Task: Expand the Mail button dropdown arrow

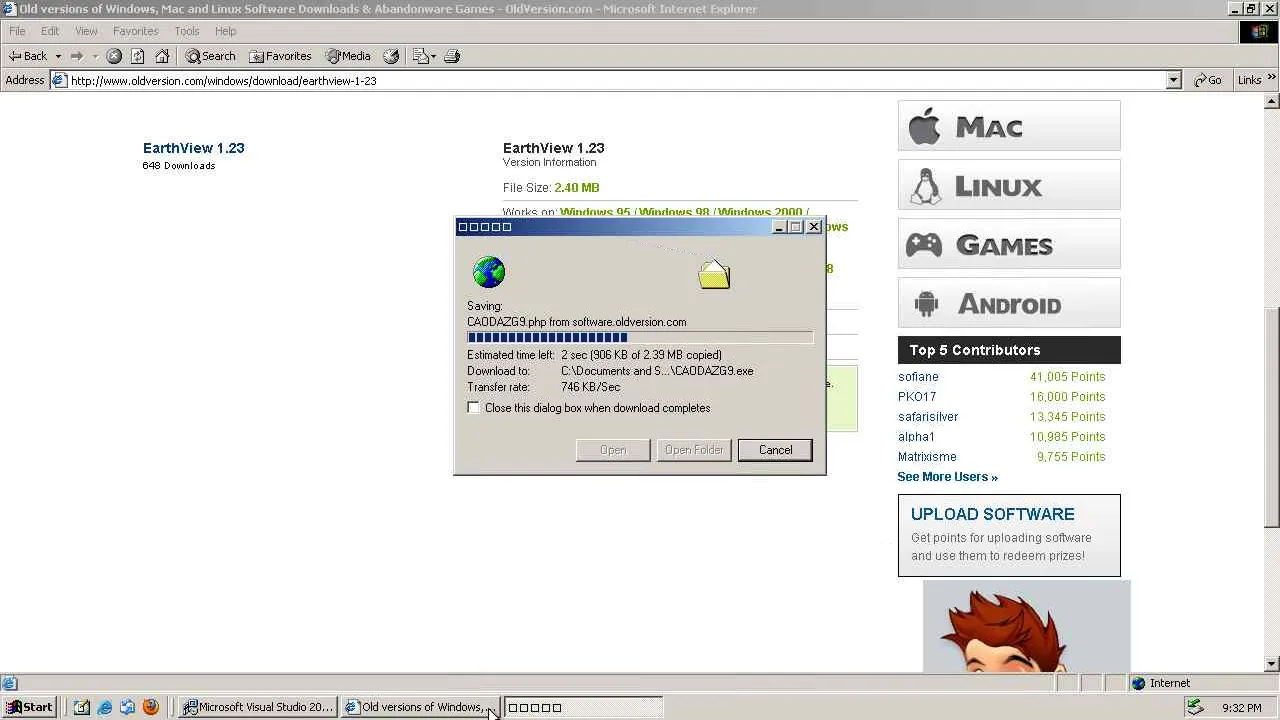Action: 433,56
